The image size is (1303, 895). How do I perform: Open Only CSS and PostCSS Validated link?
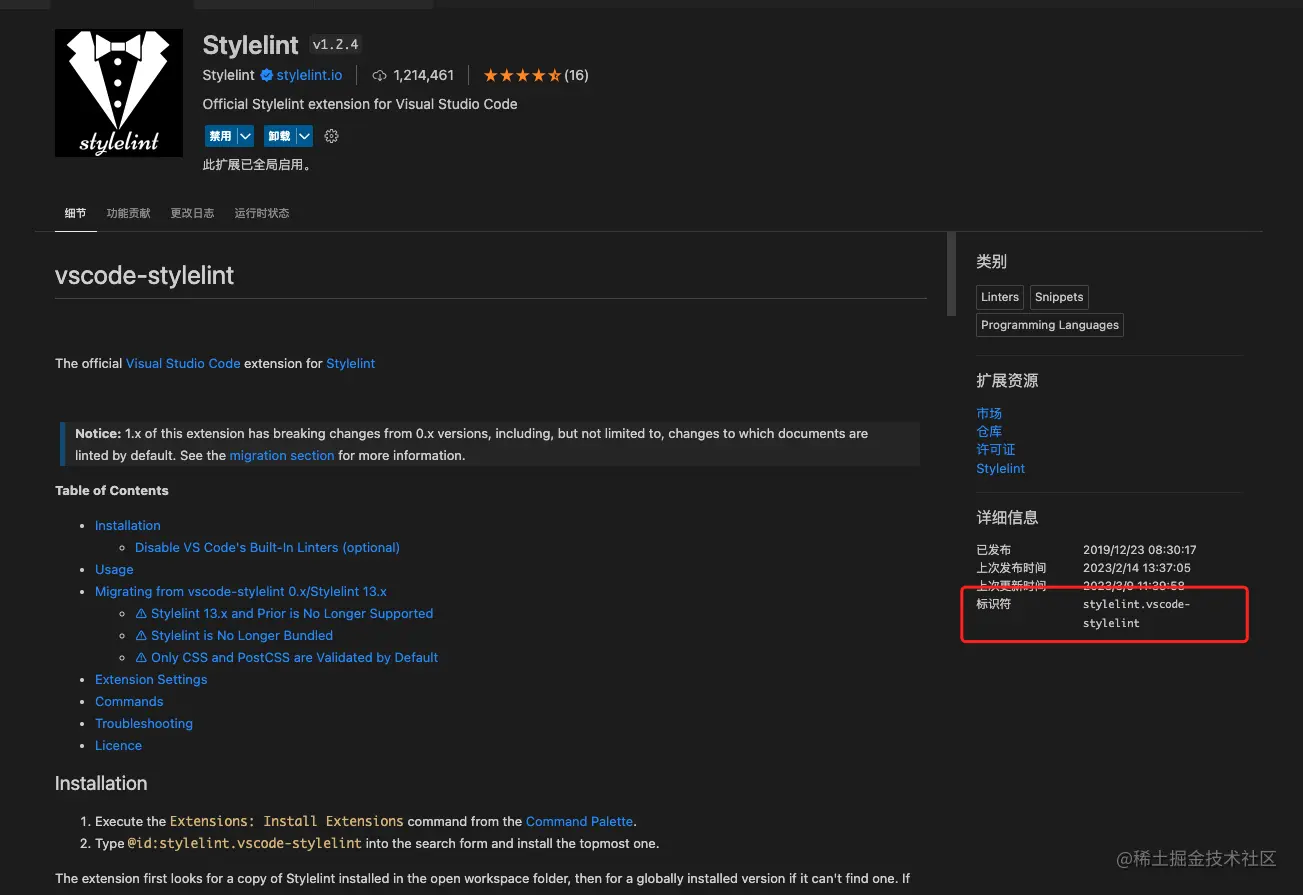point(286,657)
